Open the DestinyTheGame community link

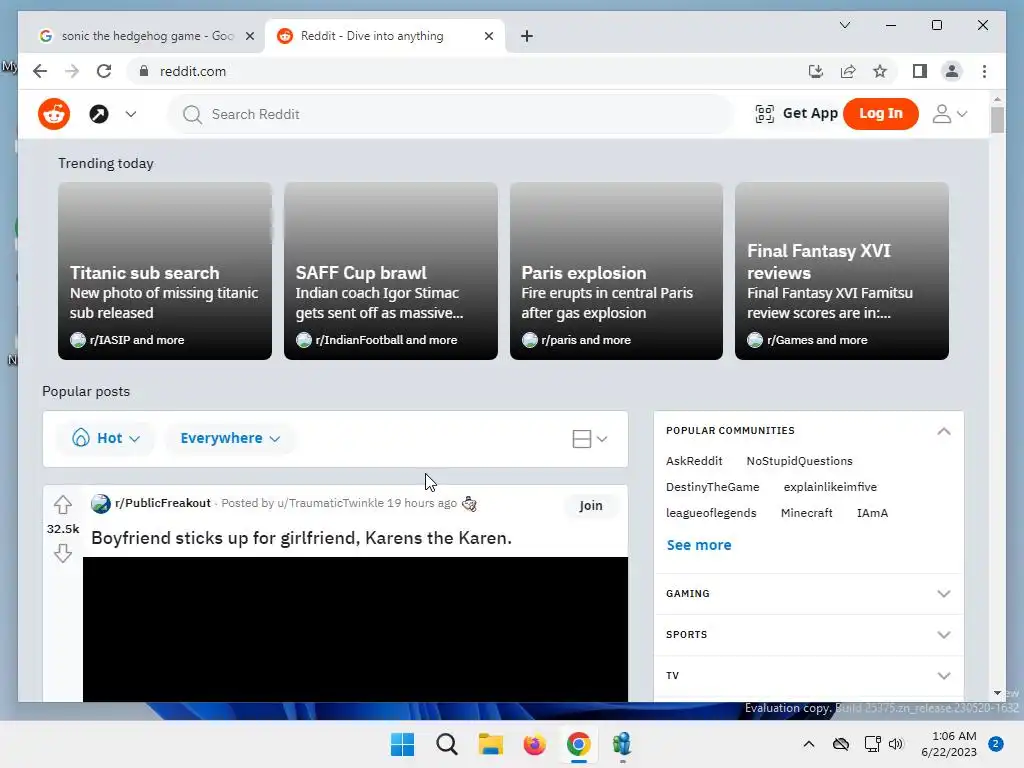(x=712, y=487)
